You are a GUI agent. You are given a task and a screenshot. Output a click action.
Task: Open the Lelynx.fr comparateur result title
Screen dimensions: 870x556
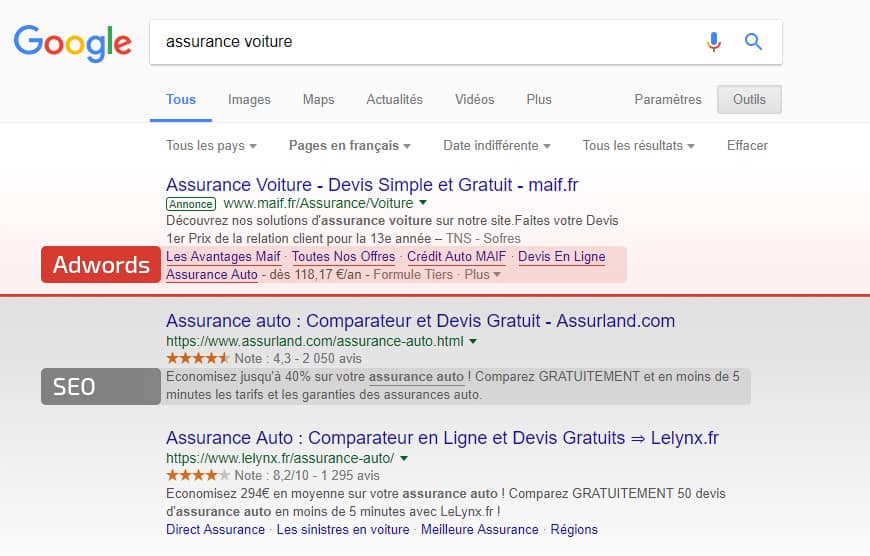[x=442, y=438]
